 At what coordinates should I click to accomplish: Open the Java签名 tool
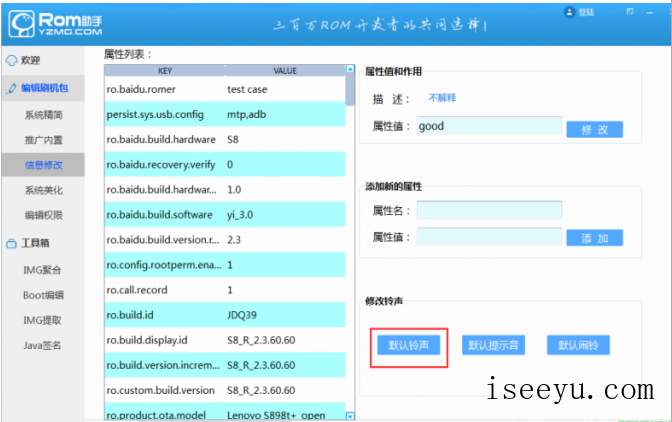[42, 345]
